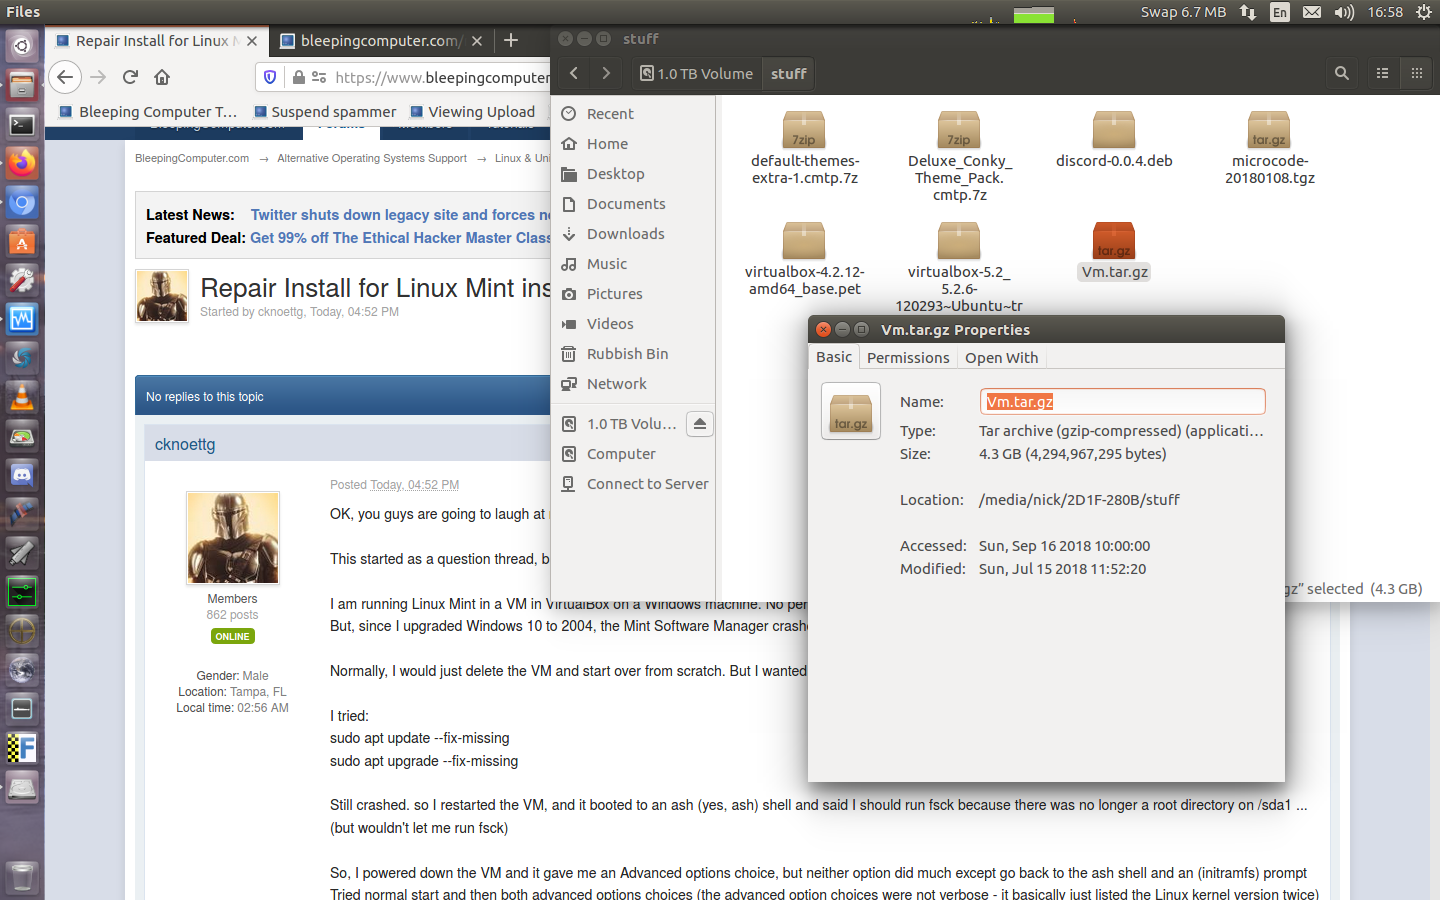Go forward in the Files window
This screenshot has width=1440, height=900.
[606, 73]
